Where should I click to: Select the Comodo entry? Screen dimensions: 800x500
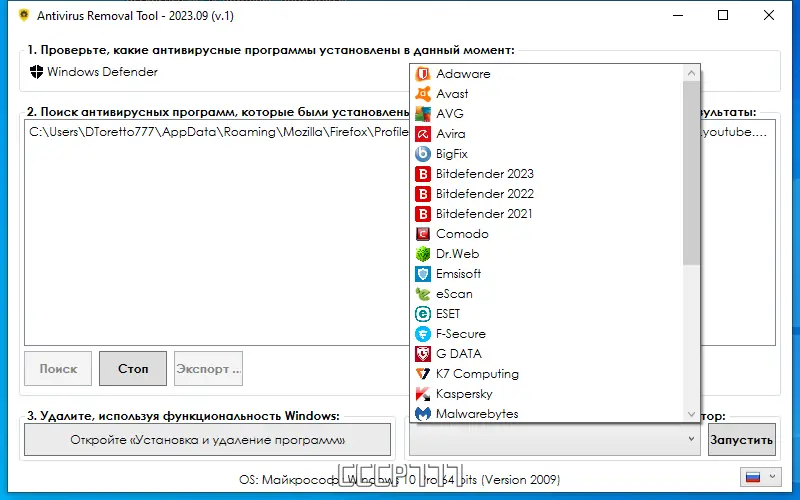(547, 234)
